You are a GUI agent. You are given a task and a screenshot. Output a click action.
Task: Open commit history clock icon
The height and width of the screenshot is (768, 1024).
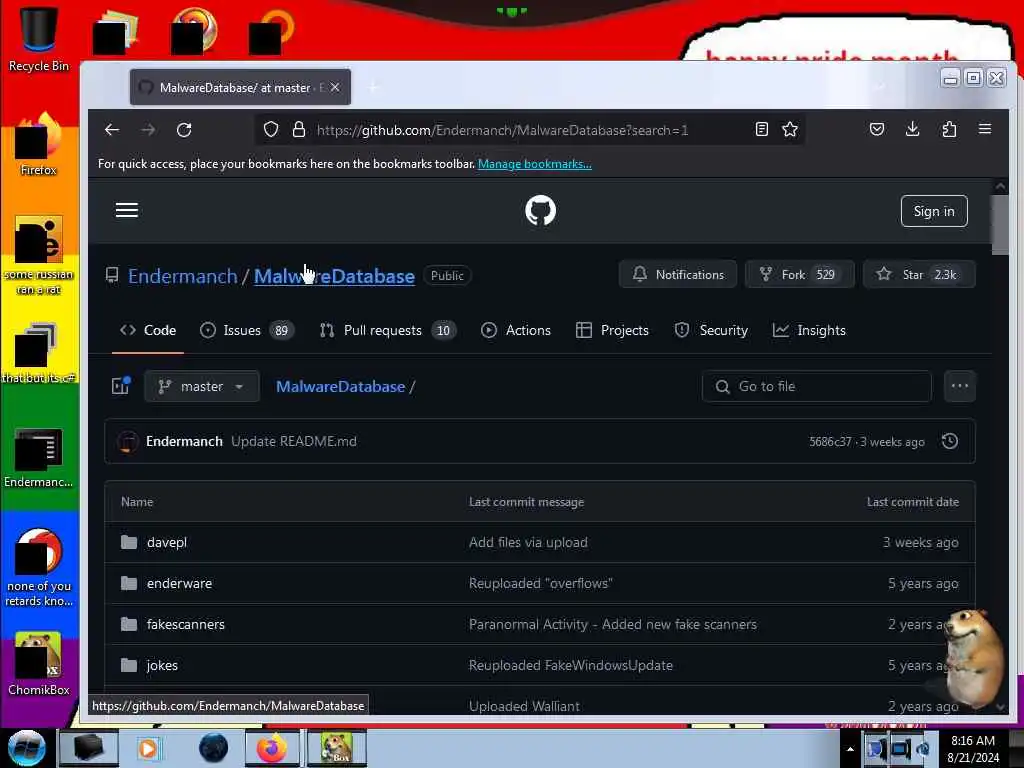coord(950,441)
